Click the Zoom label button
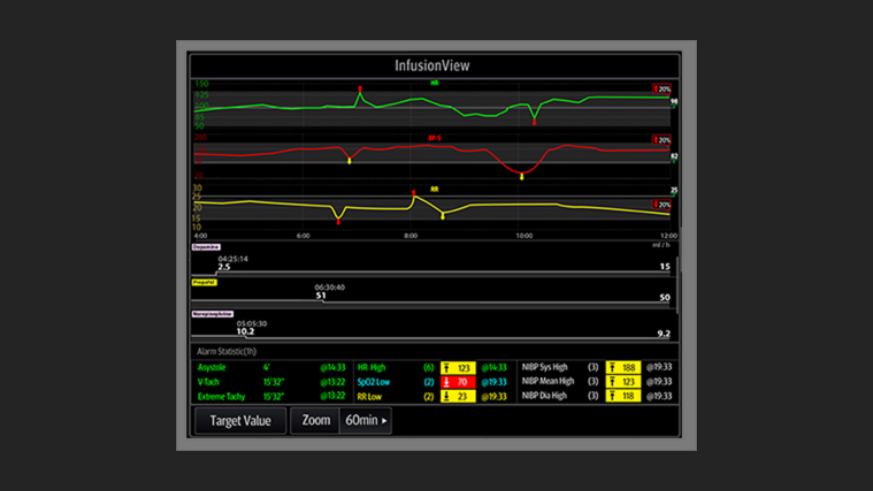The height and width of the screenshot is (491, 873). 316,421
